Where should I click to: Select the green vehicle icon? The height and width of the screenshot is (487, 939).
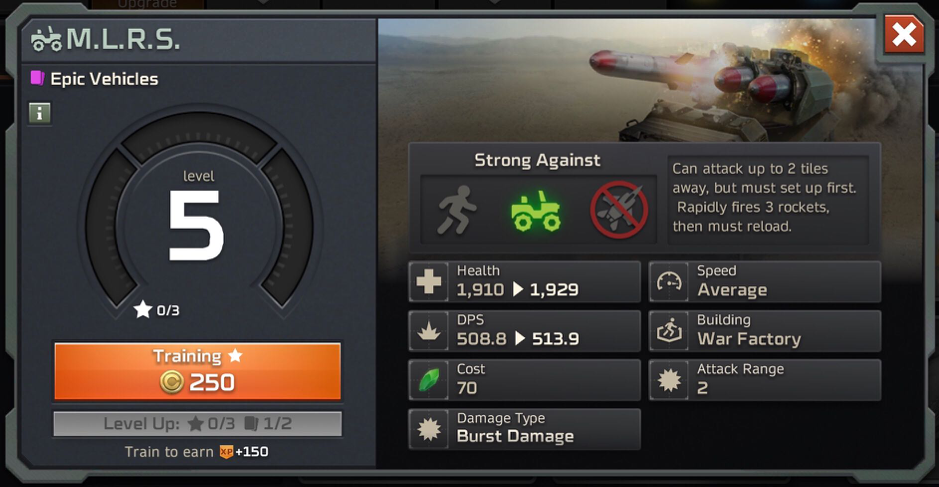coord(536,211)
